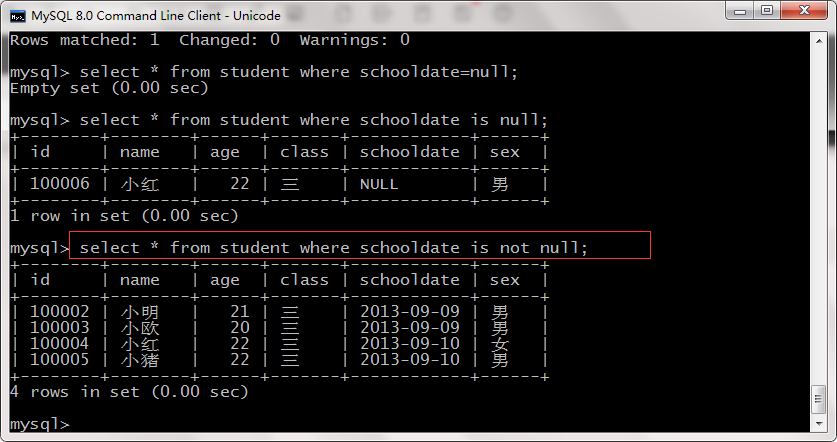Click the 'Changed: 0' text
The width and height of the screenshot is (837, 442).
(230, 40)
